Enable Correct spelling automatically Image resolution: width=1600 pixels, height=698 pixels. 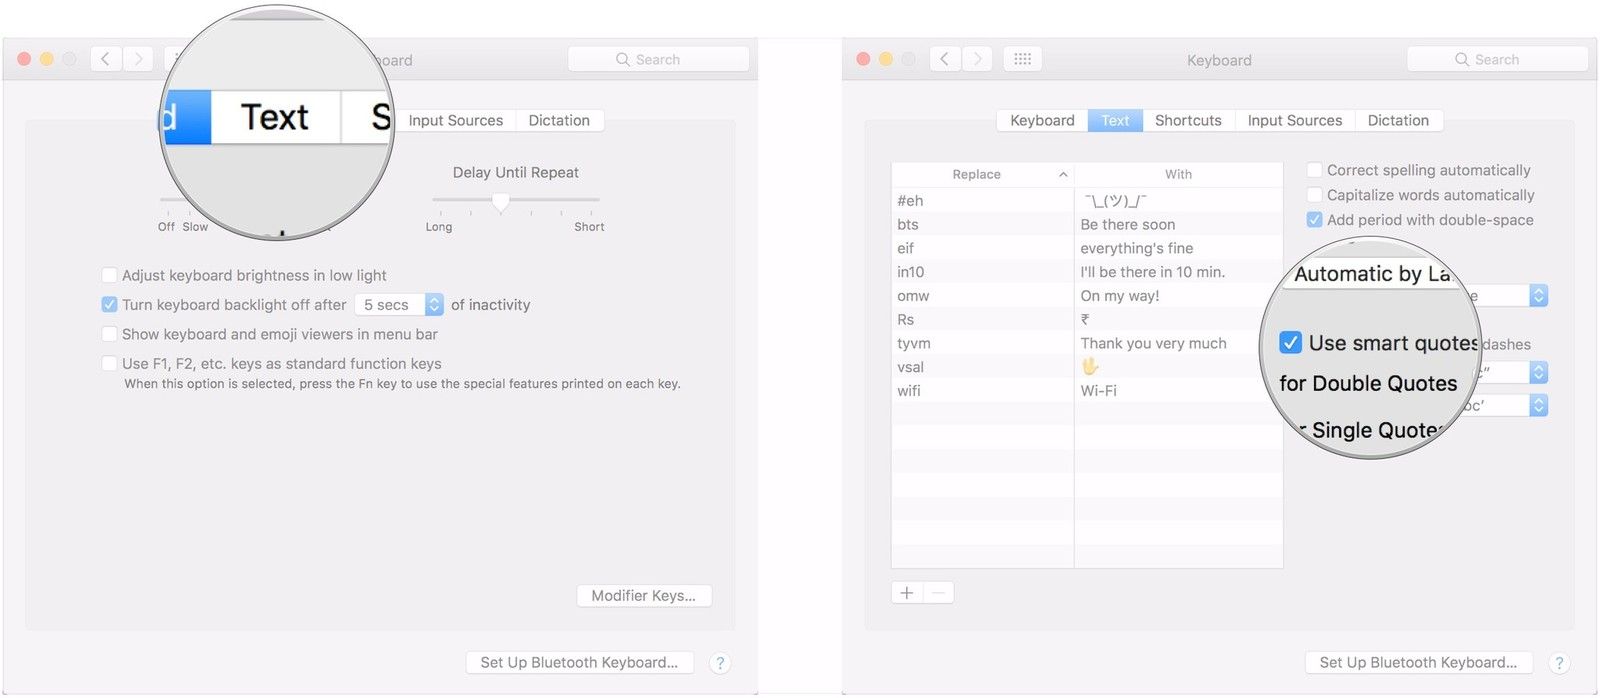[x=1315, y=170]
